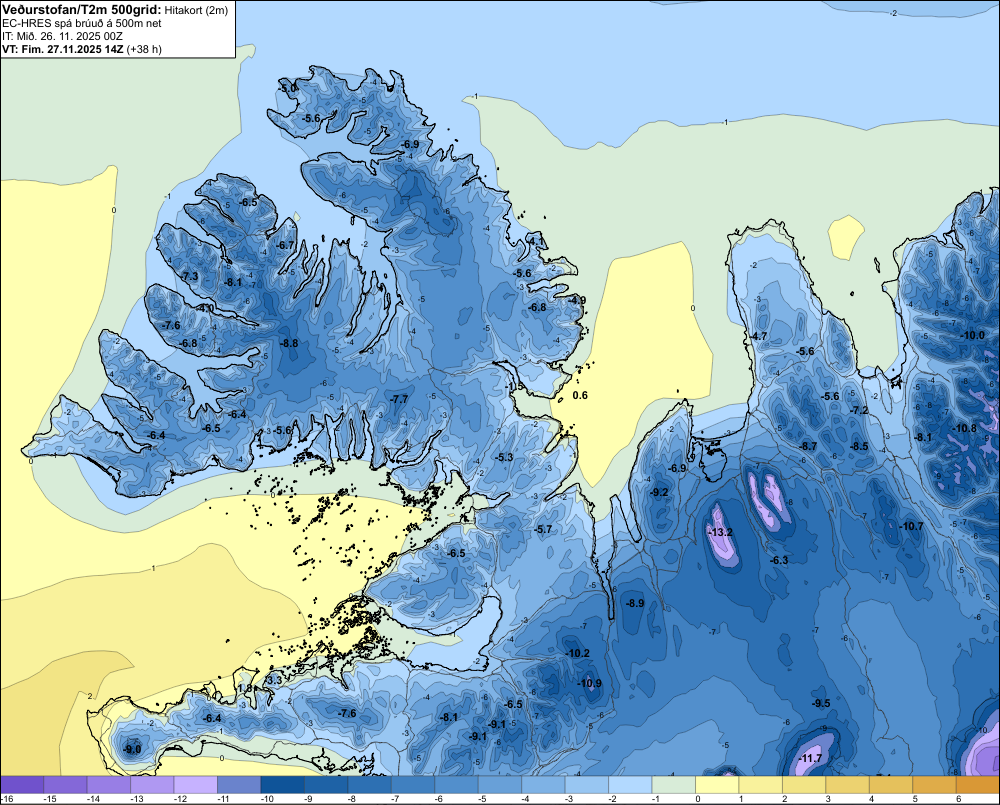The height and width of the screenshot is (805, 1000).
Task: Click the -4.7 temperature label
Action: 758,336
